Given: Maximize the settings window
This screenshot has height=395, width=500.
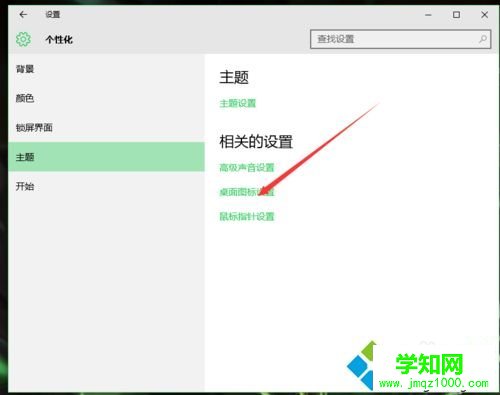Looking at the screenshot, I should [456, 15].
